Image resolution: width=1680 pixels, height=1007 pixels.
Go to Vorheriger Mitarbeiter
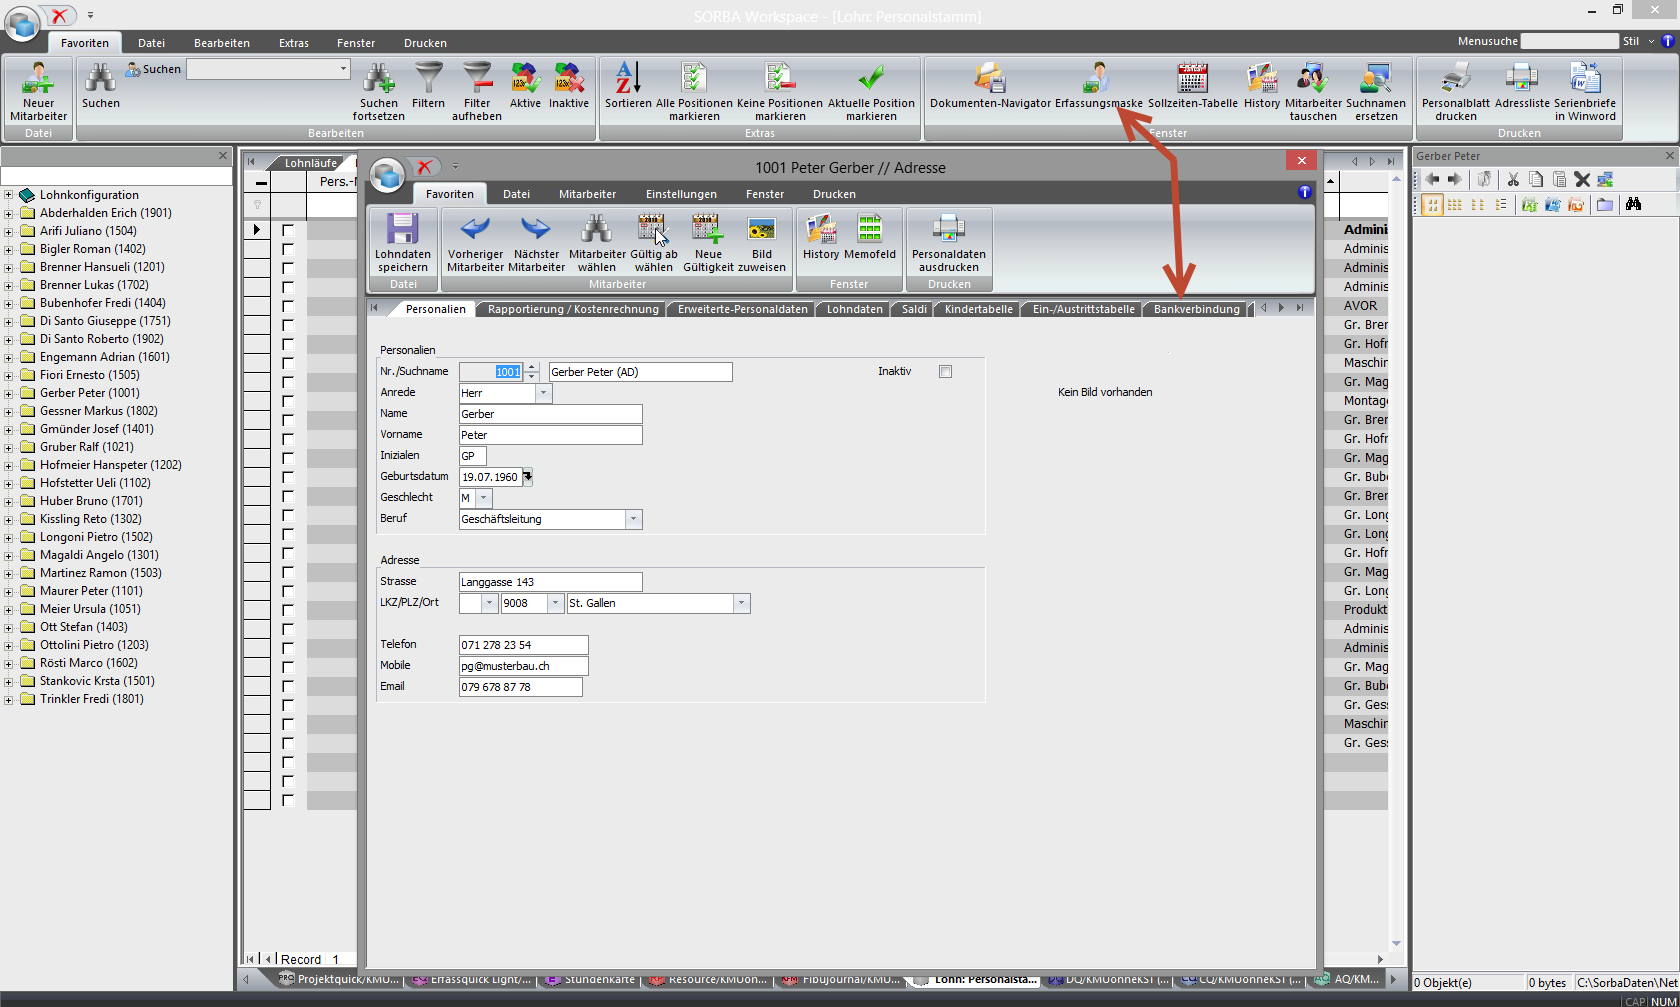click(x=475, y=242)
